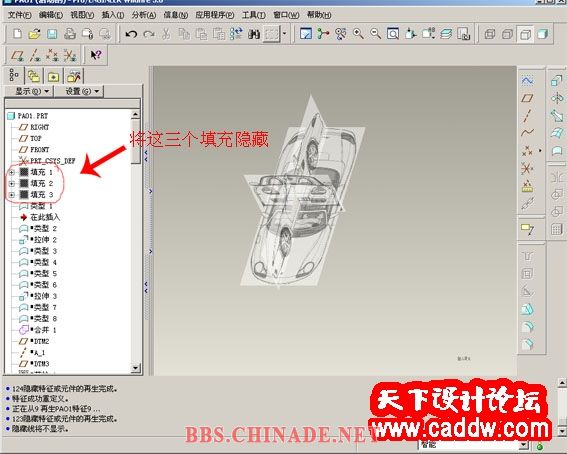The width and height of the screenshot is (567, 454).
Task: Expand the 填充 1 tree node
Action: pyautogui.click(x=12, y=172)
